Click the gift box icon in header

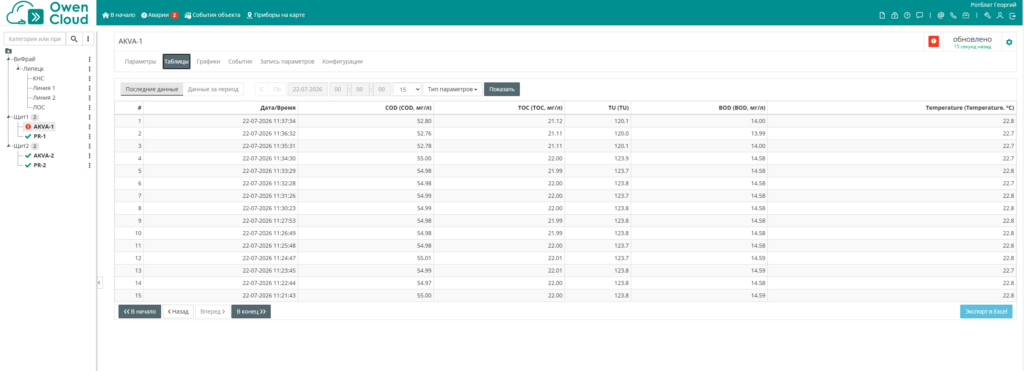click(895, 15)
